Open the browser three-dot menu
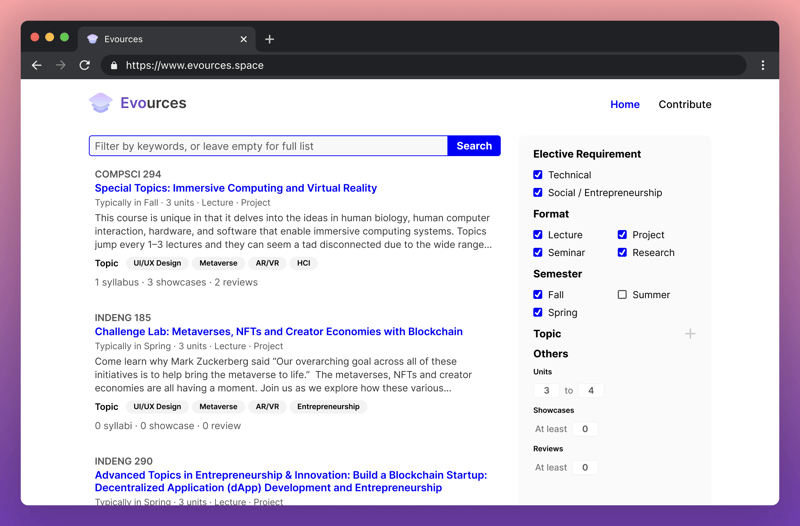 coord(762,65)
